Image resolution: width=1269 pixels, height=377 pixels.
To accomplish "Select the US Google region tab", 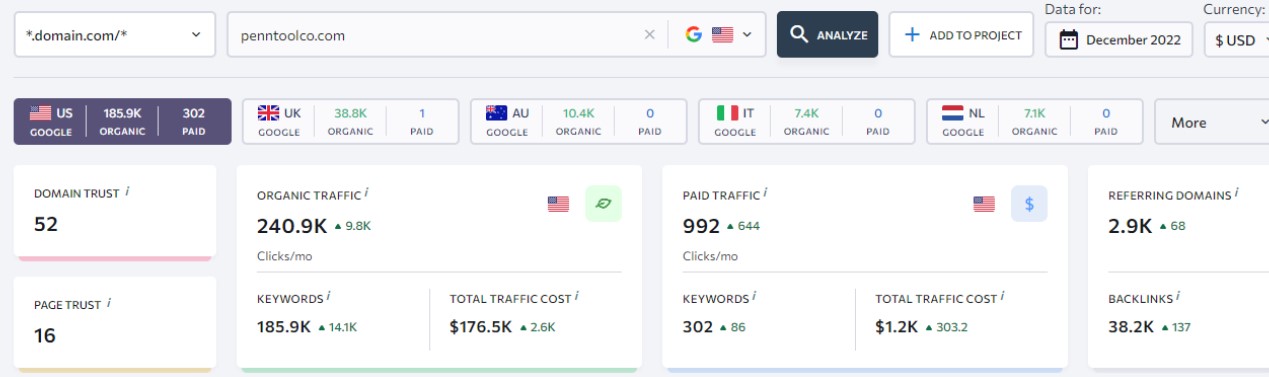I will pyautogui.click(x=122, y=121).
